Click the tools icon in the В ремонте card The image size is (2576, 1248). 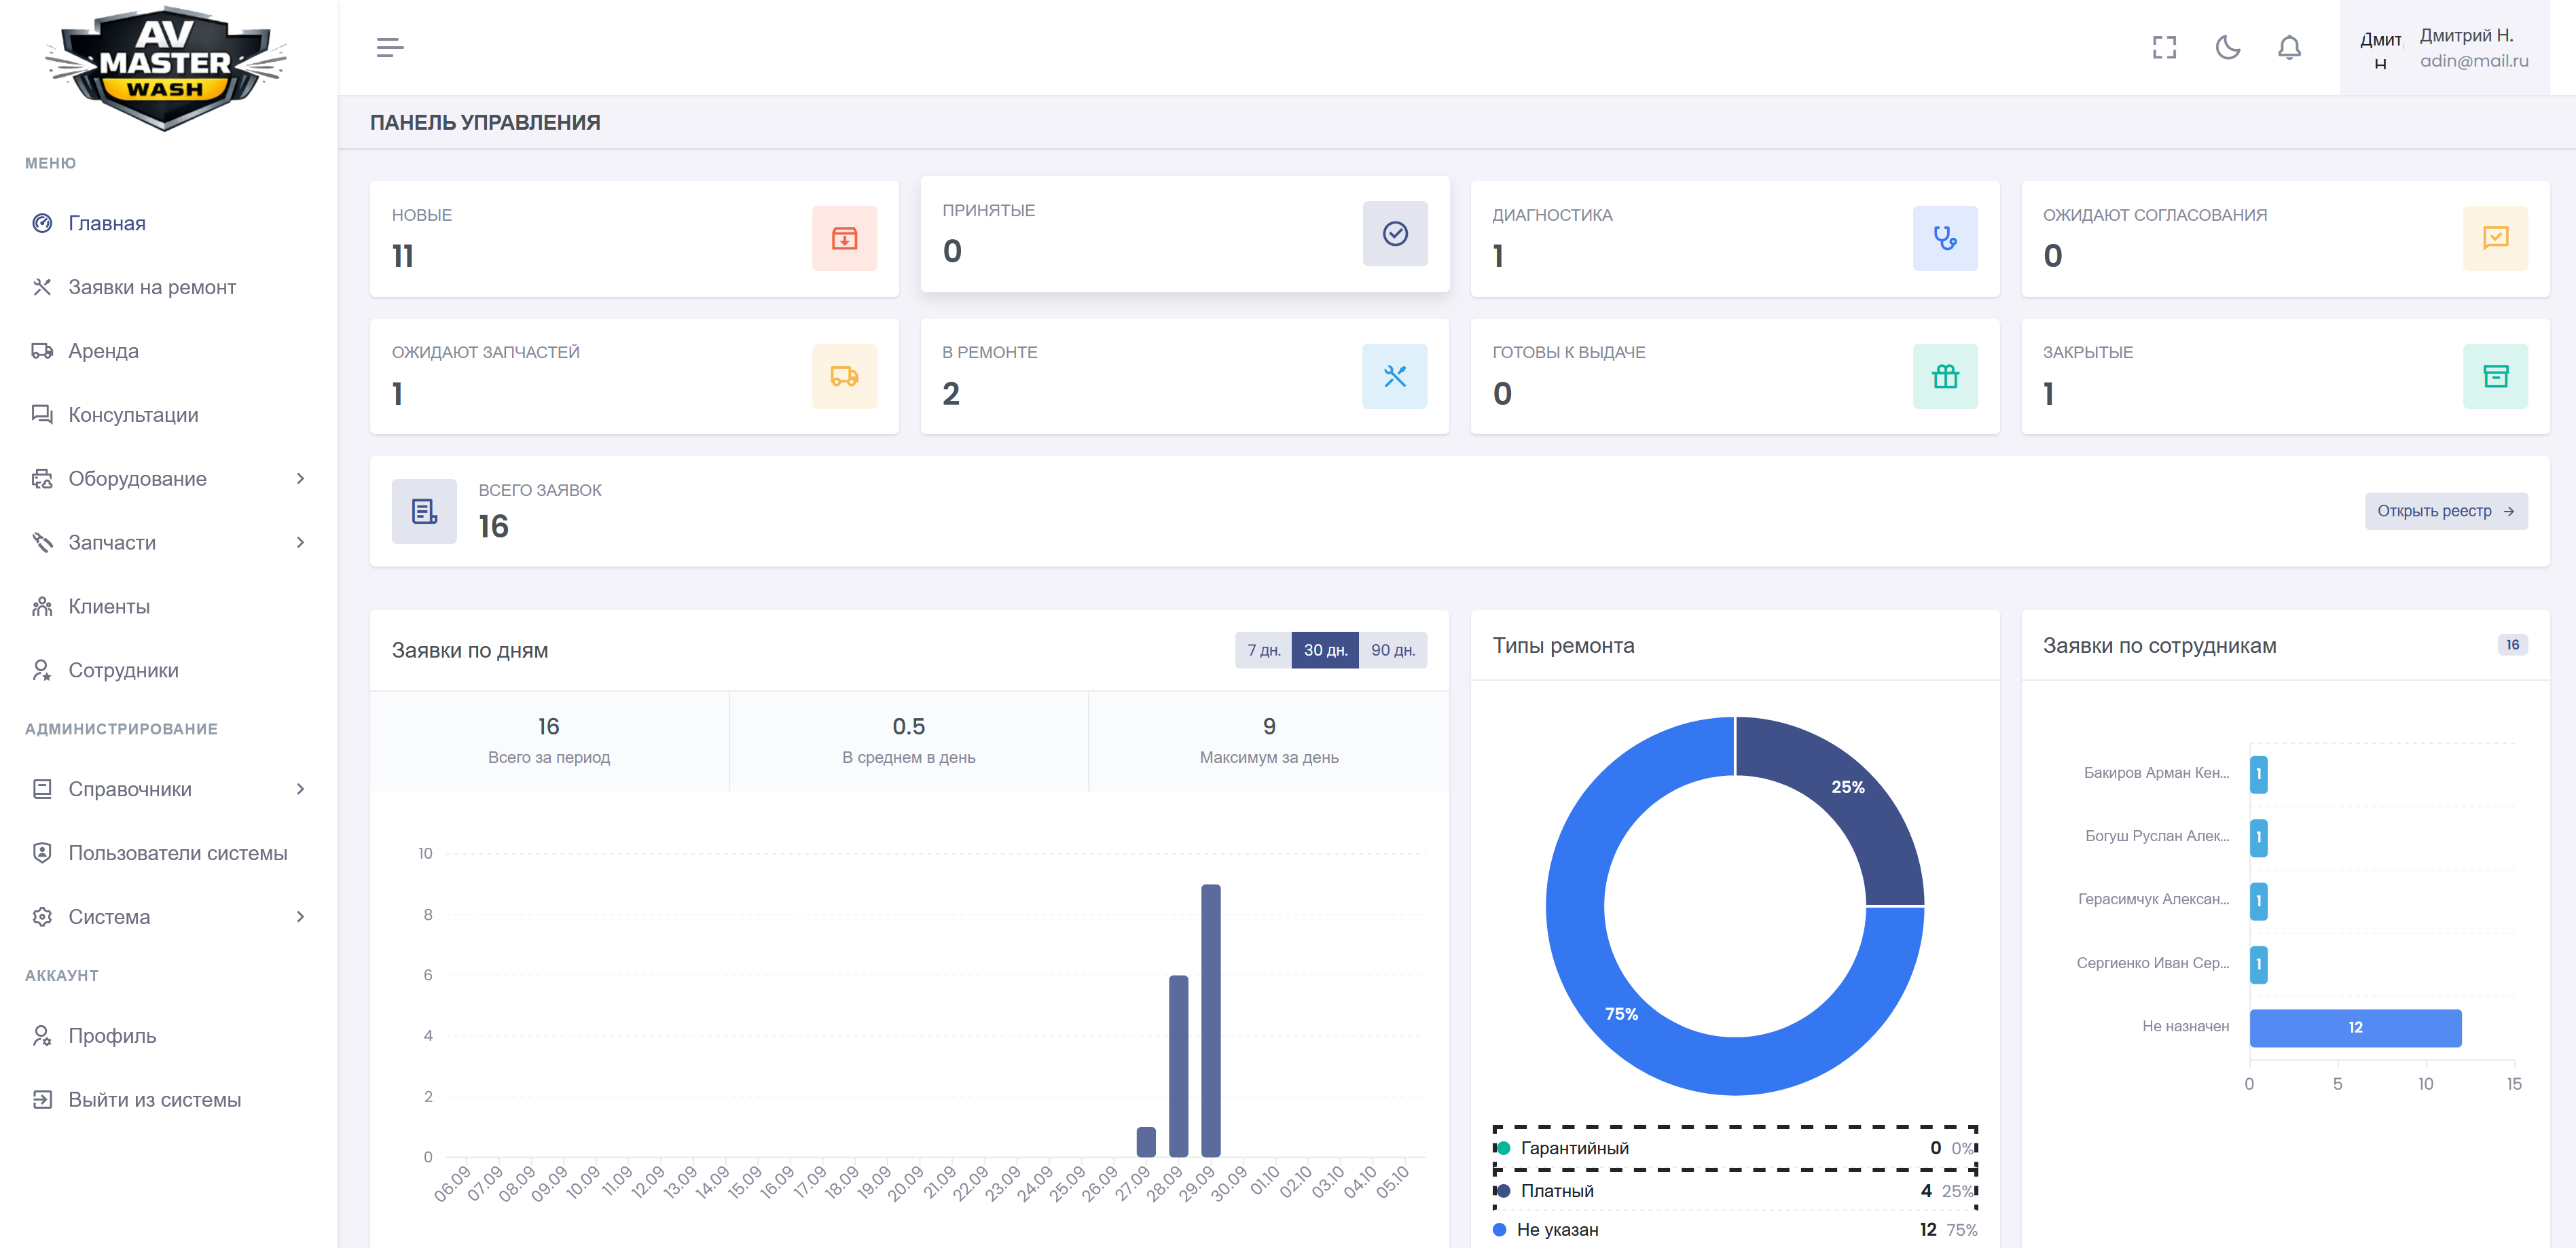[x=1395, y=376]
